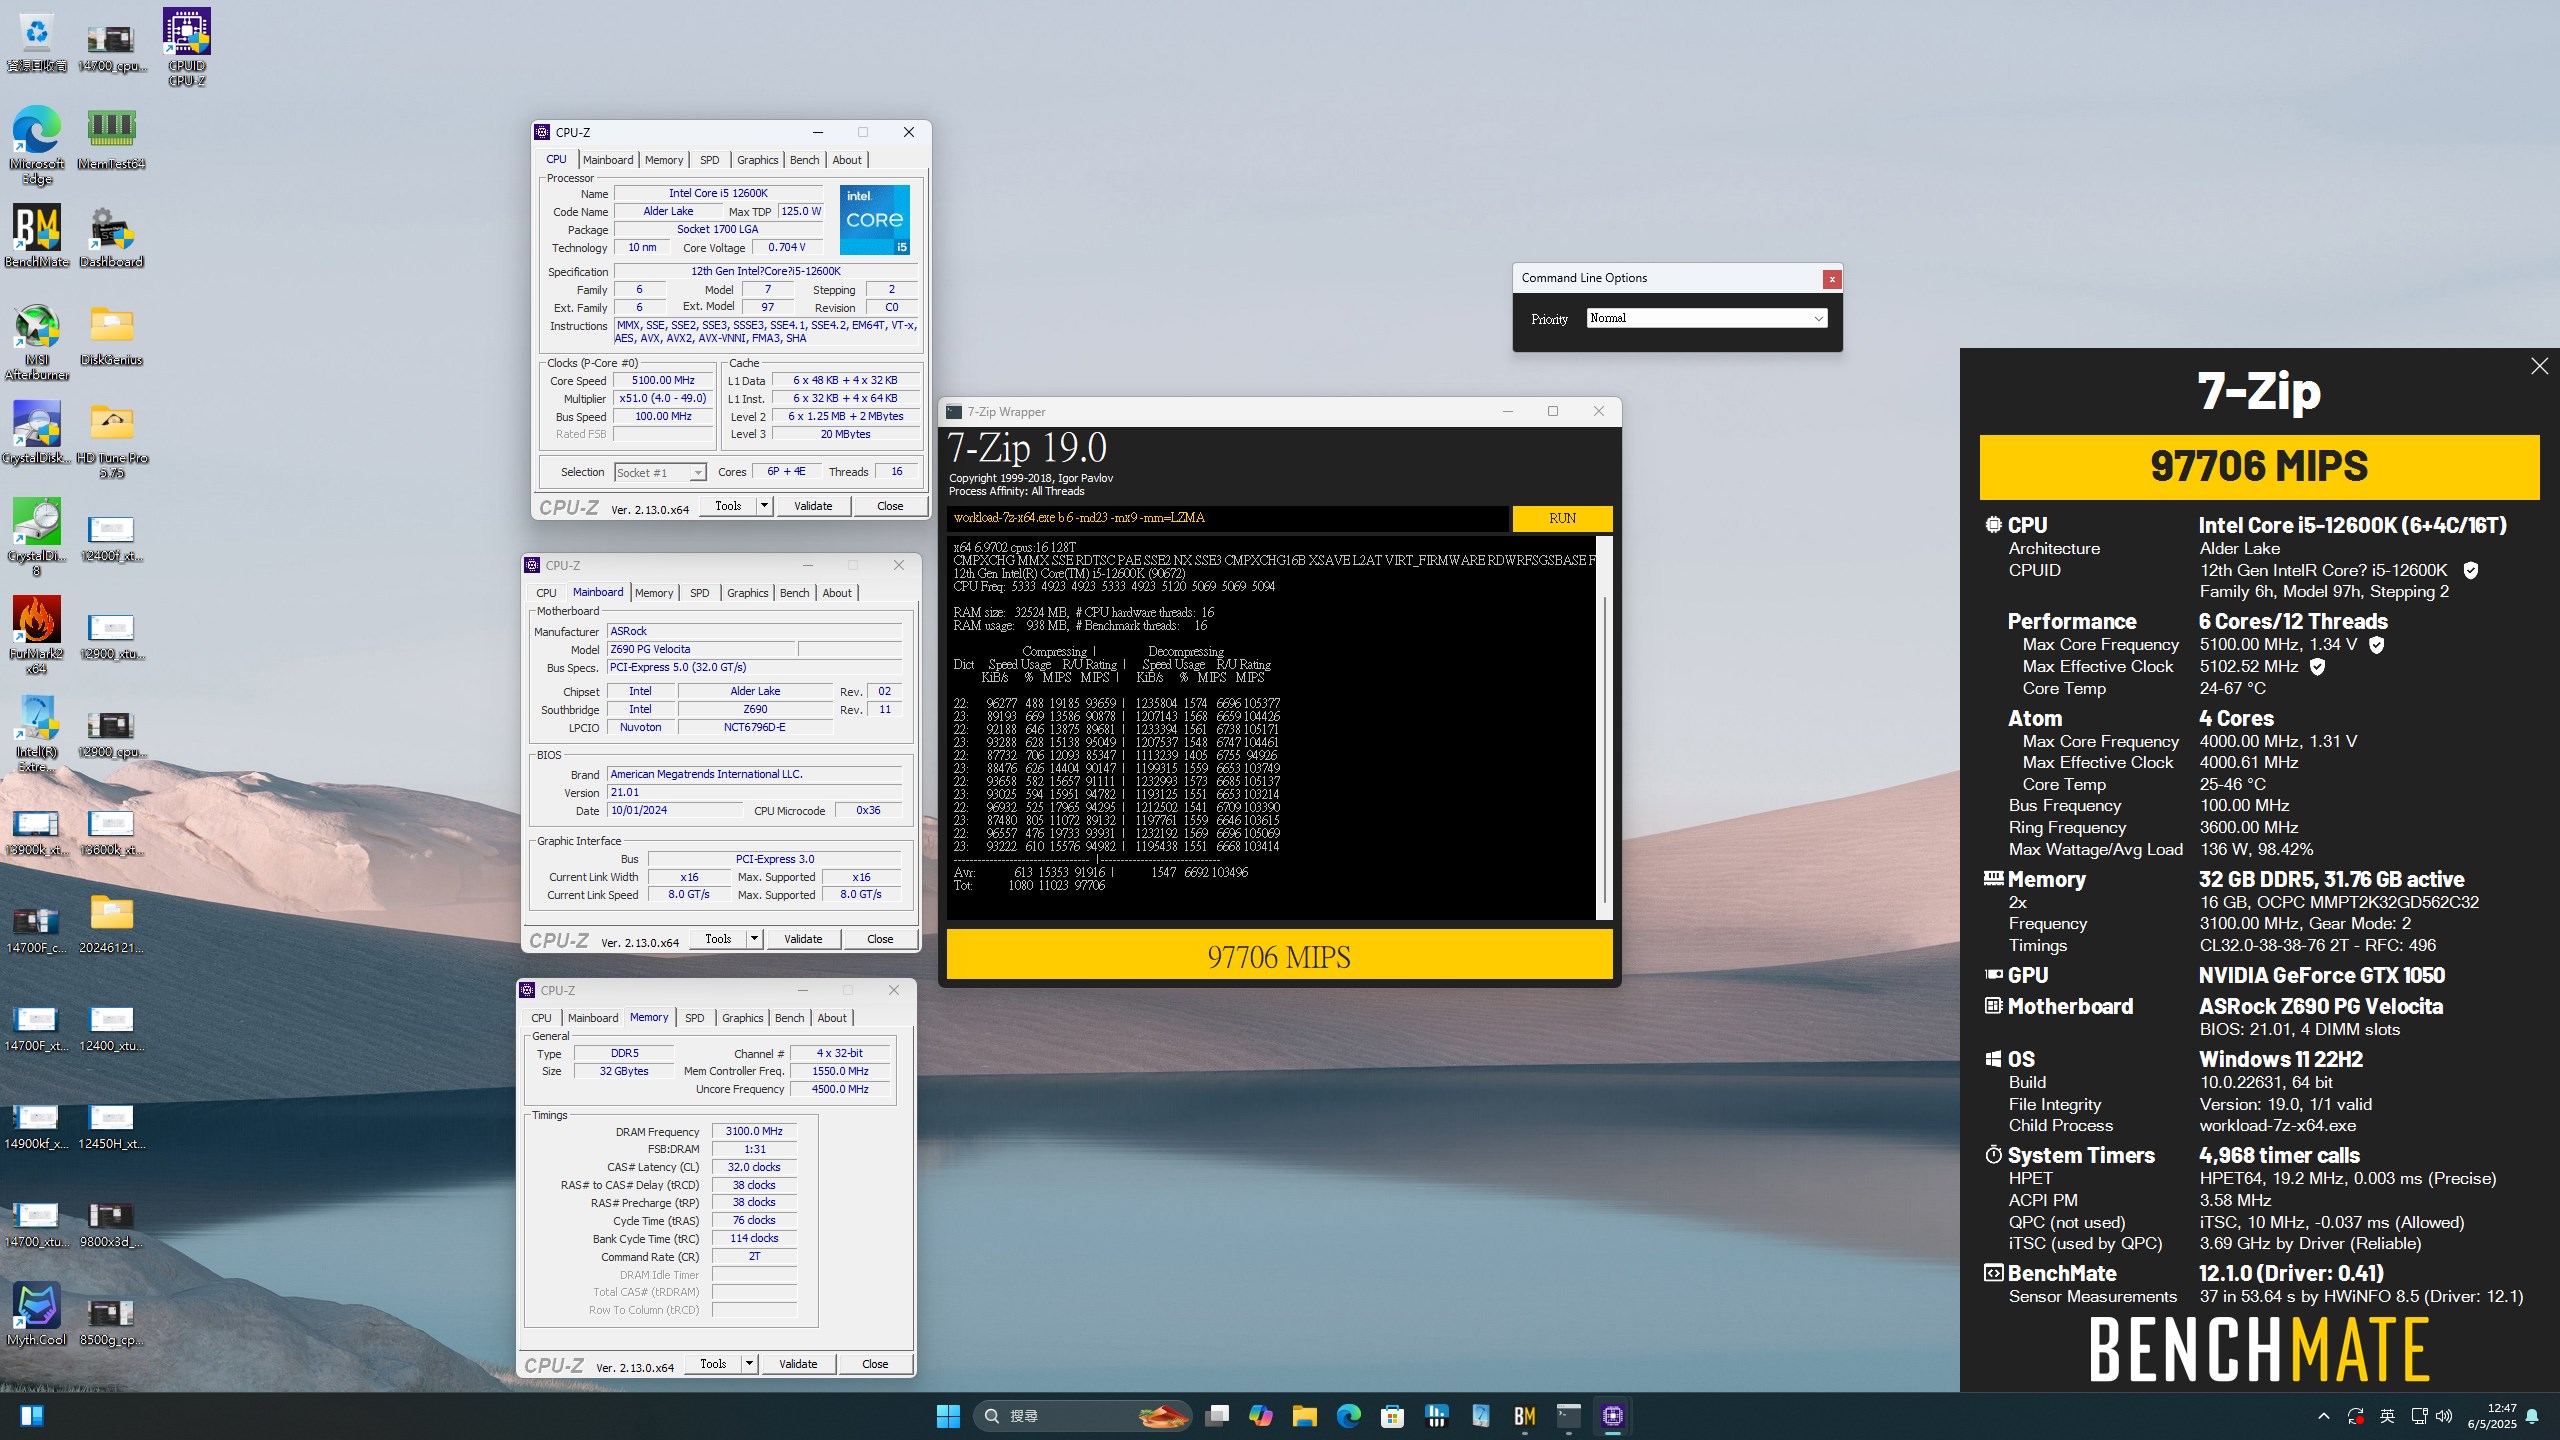Switch to the console window in taskbar
This screenshot has width=2560, height=1440.
pos(1569,1416)
